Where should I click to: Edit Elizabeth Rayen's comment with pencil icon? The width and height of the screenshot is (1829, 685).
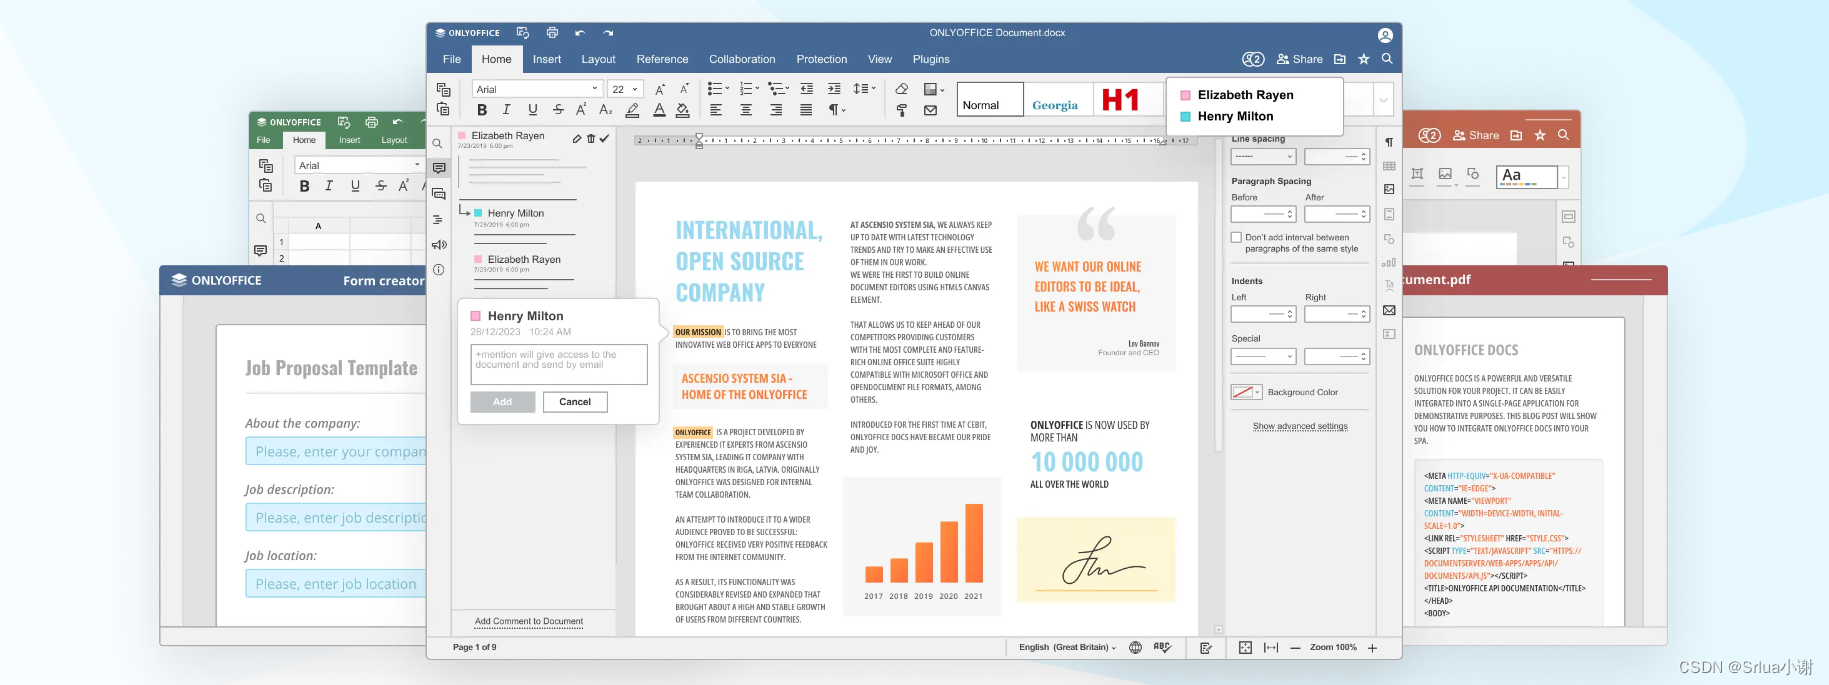[x=577, y=139]
